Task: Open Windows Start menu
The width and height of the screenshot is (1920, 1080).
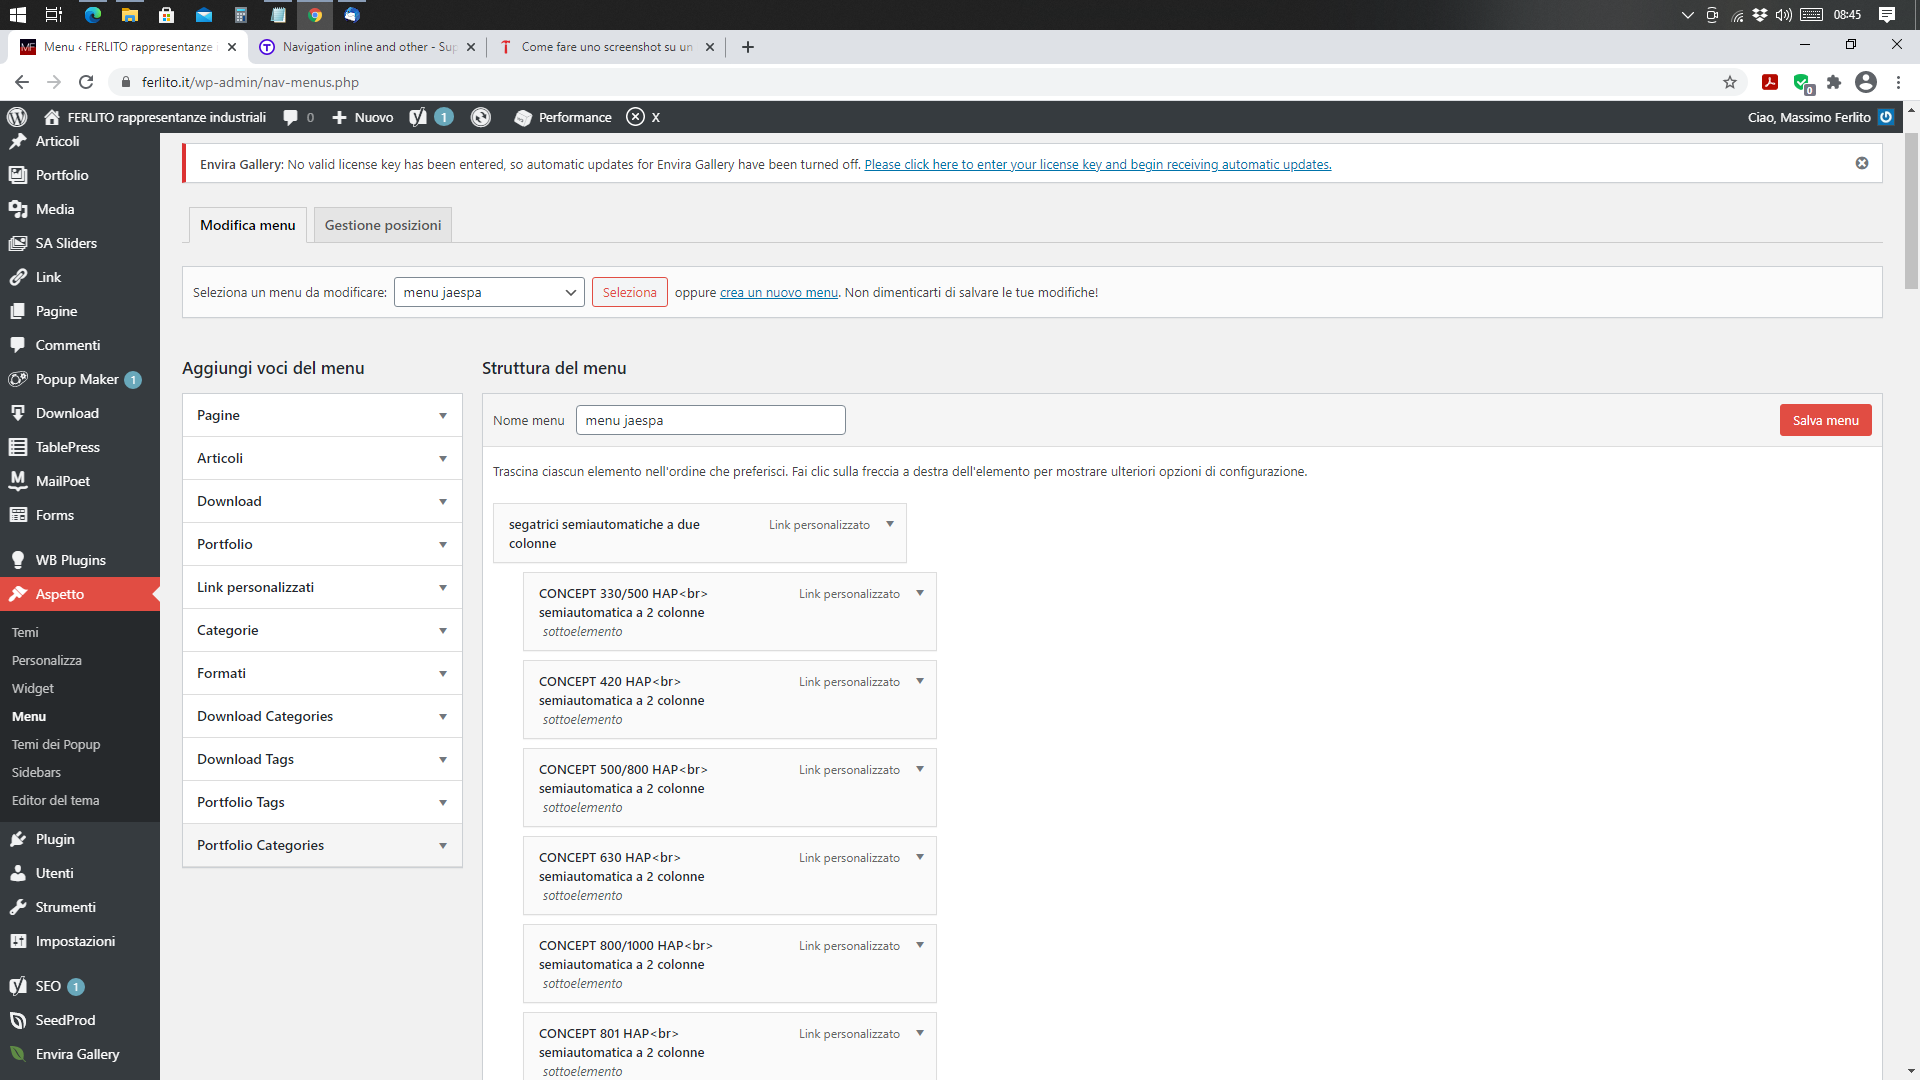Action: coord(17,14)
